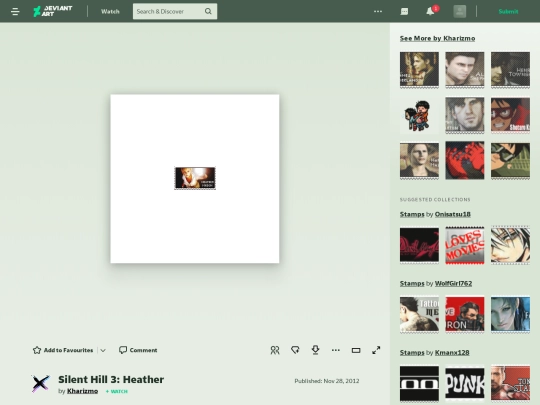Add deviation to Favourites

point(63,350)
